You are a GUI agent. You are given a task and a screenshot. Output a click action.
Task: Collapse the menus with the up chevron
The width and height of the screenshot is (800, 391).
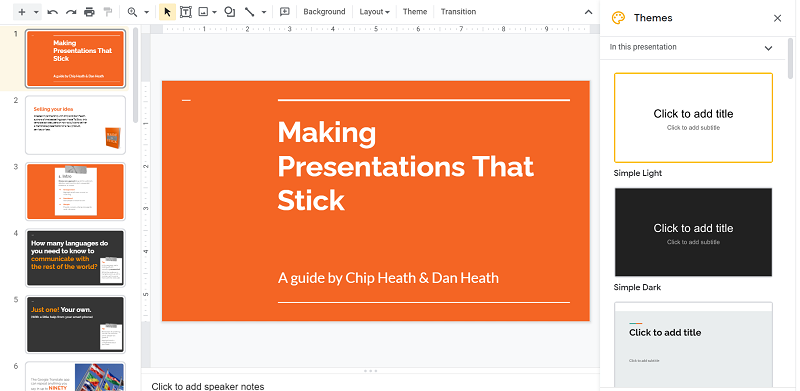588,12
